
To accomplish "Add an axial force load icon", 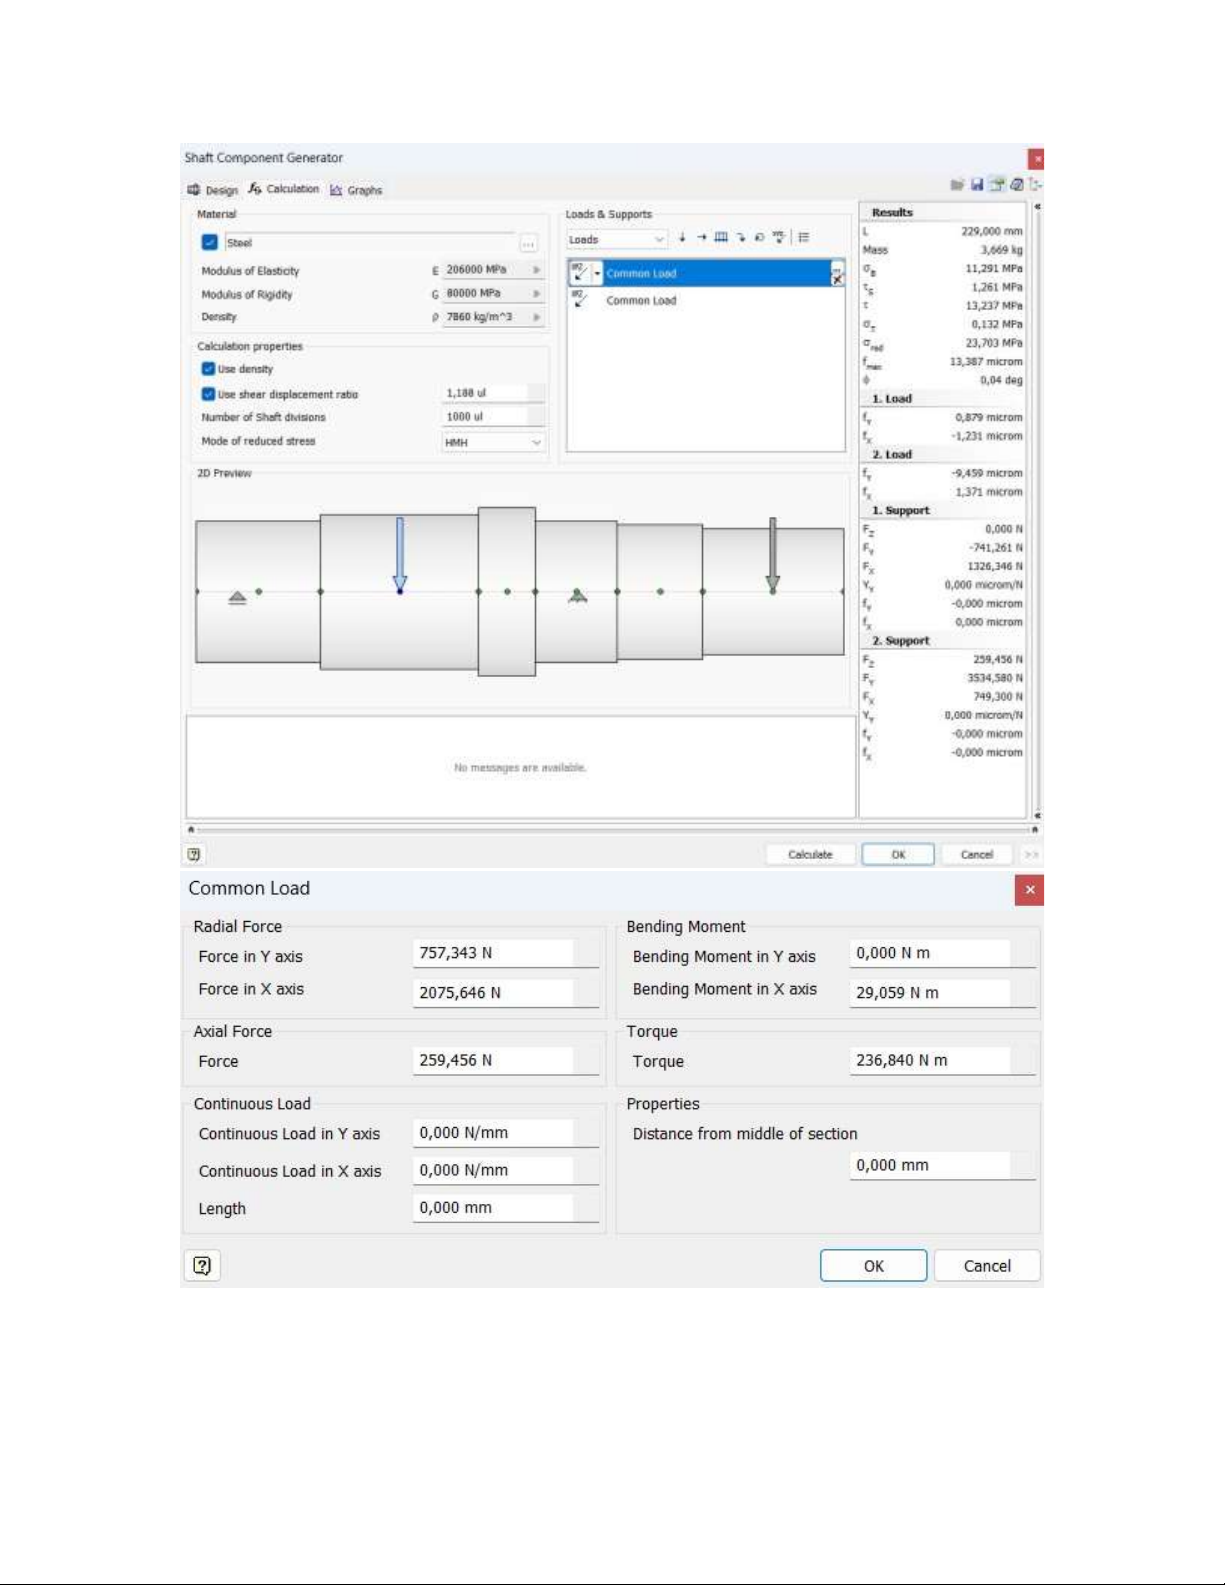I will (x=701, y=238).
